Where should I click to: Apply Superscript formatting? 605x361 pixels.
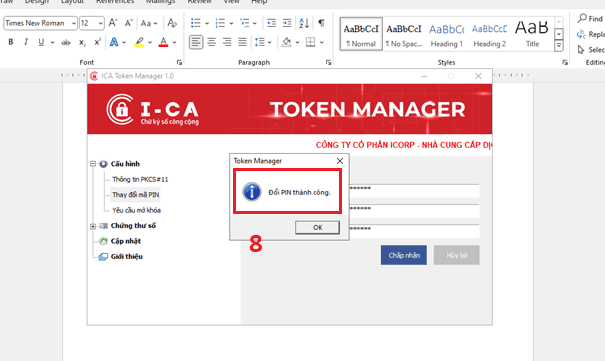pyautogui.click(x=98, y=42)
